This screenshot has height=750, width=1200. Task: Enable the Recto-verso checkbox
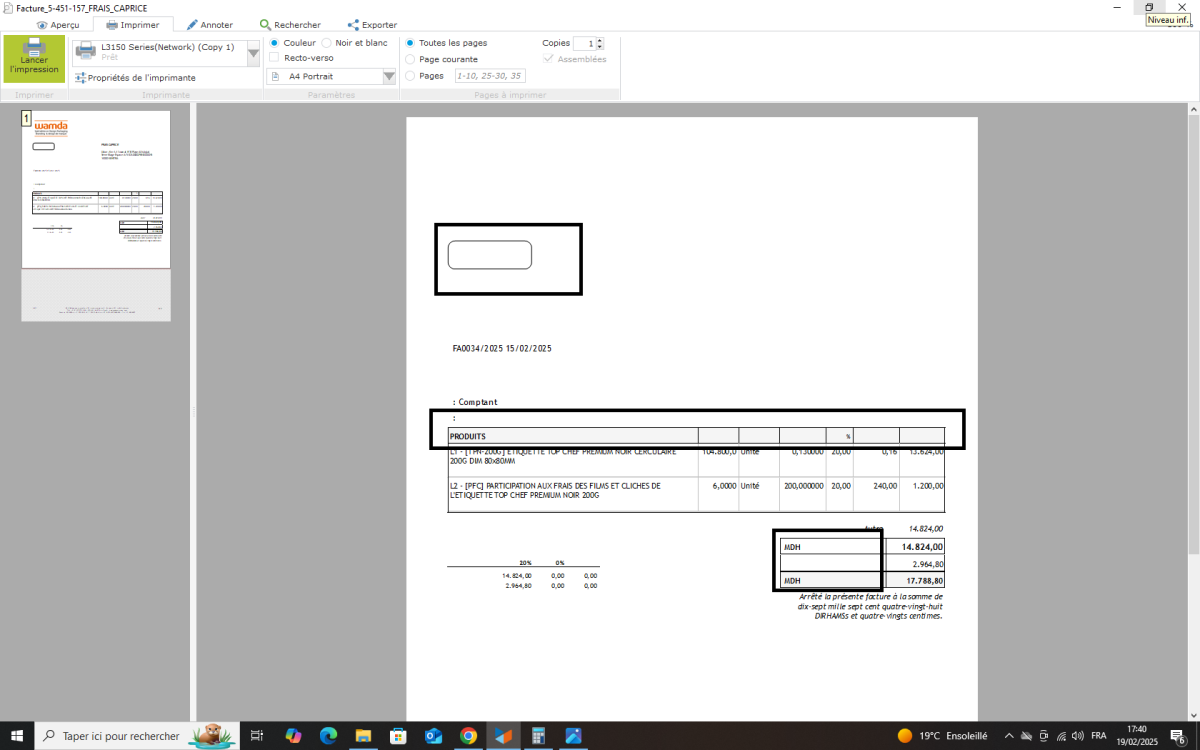(x=275, y=58)
